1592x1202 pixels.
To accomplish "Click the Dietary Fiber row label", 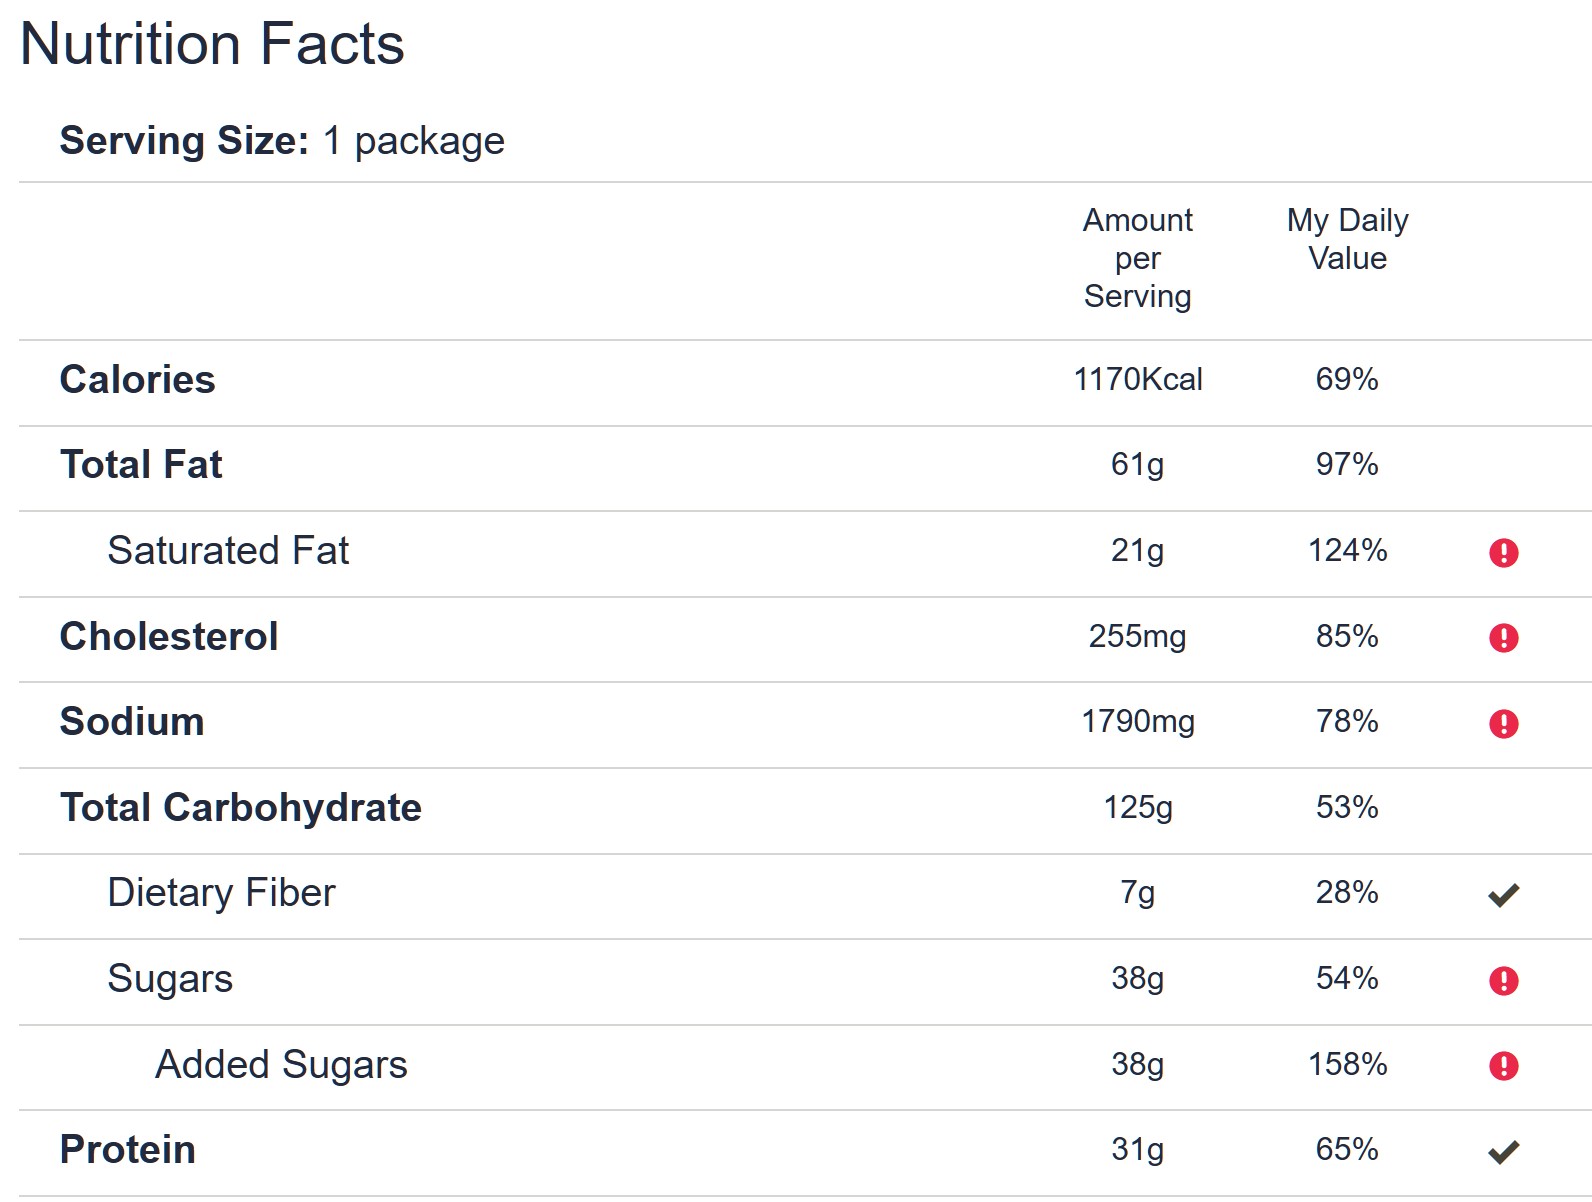I will 221,893.
